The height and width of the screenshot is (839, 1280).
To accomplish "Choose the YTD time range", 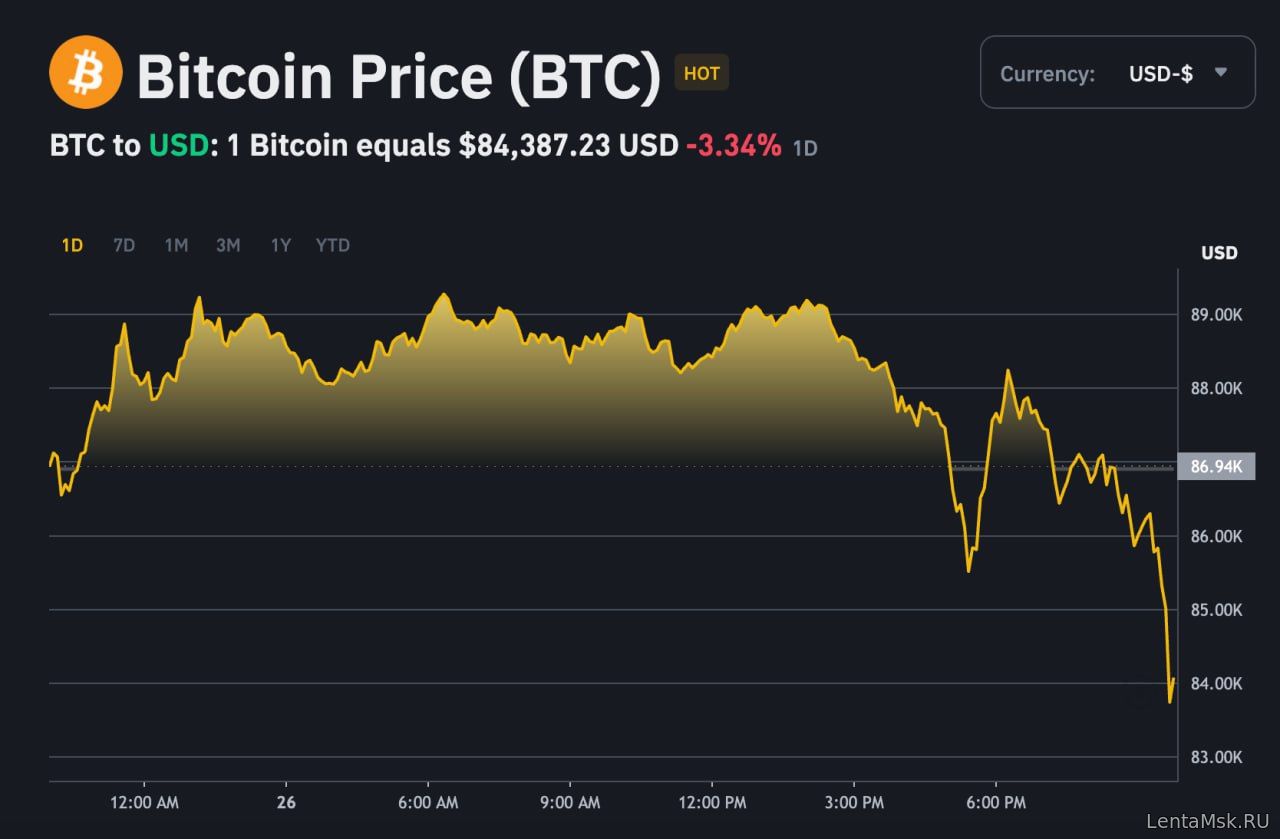I will click(333, 245).
